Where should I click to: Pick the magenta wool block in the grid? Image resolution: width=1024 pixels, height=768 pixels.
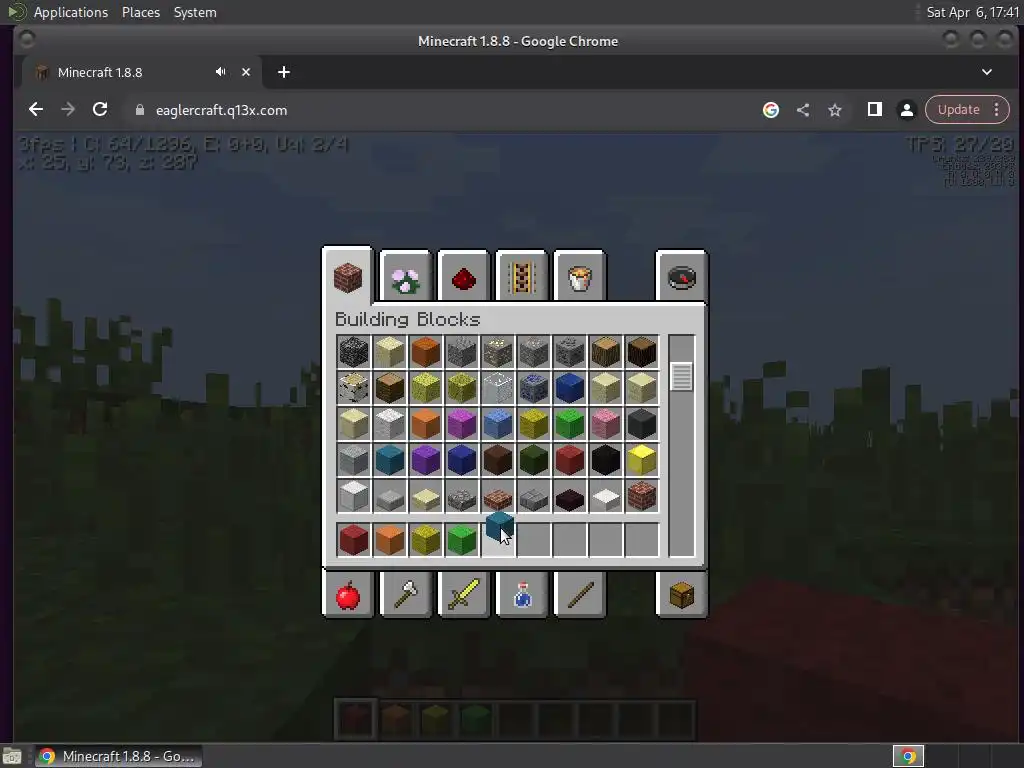click(x=462, y=424)
